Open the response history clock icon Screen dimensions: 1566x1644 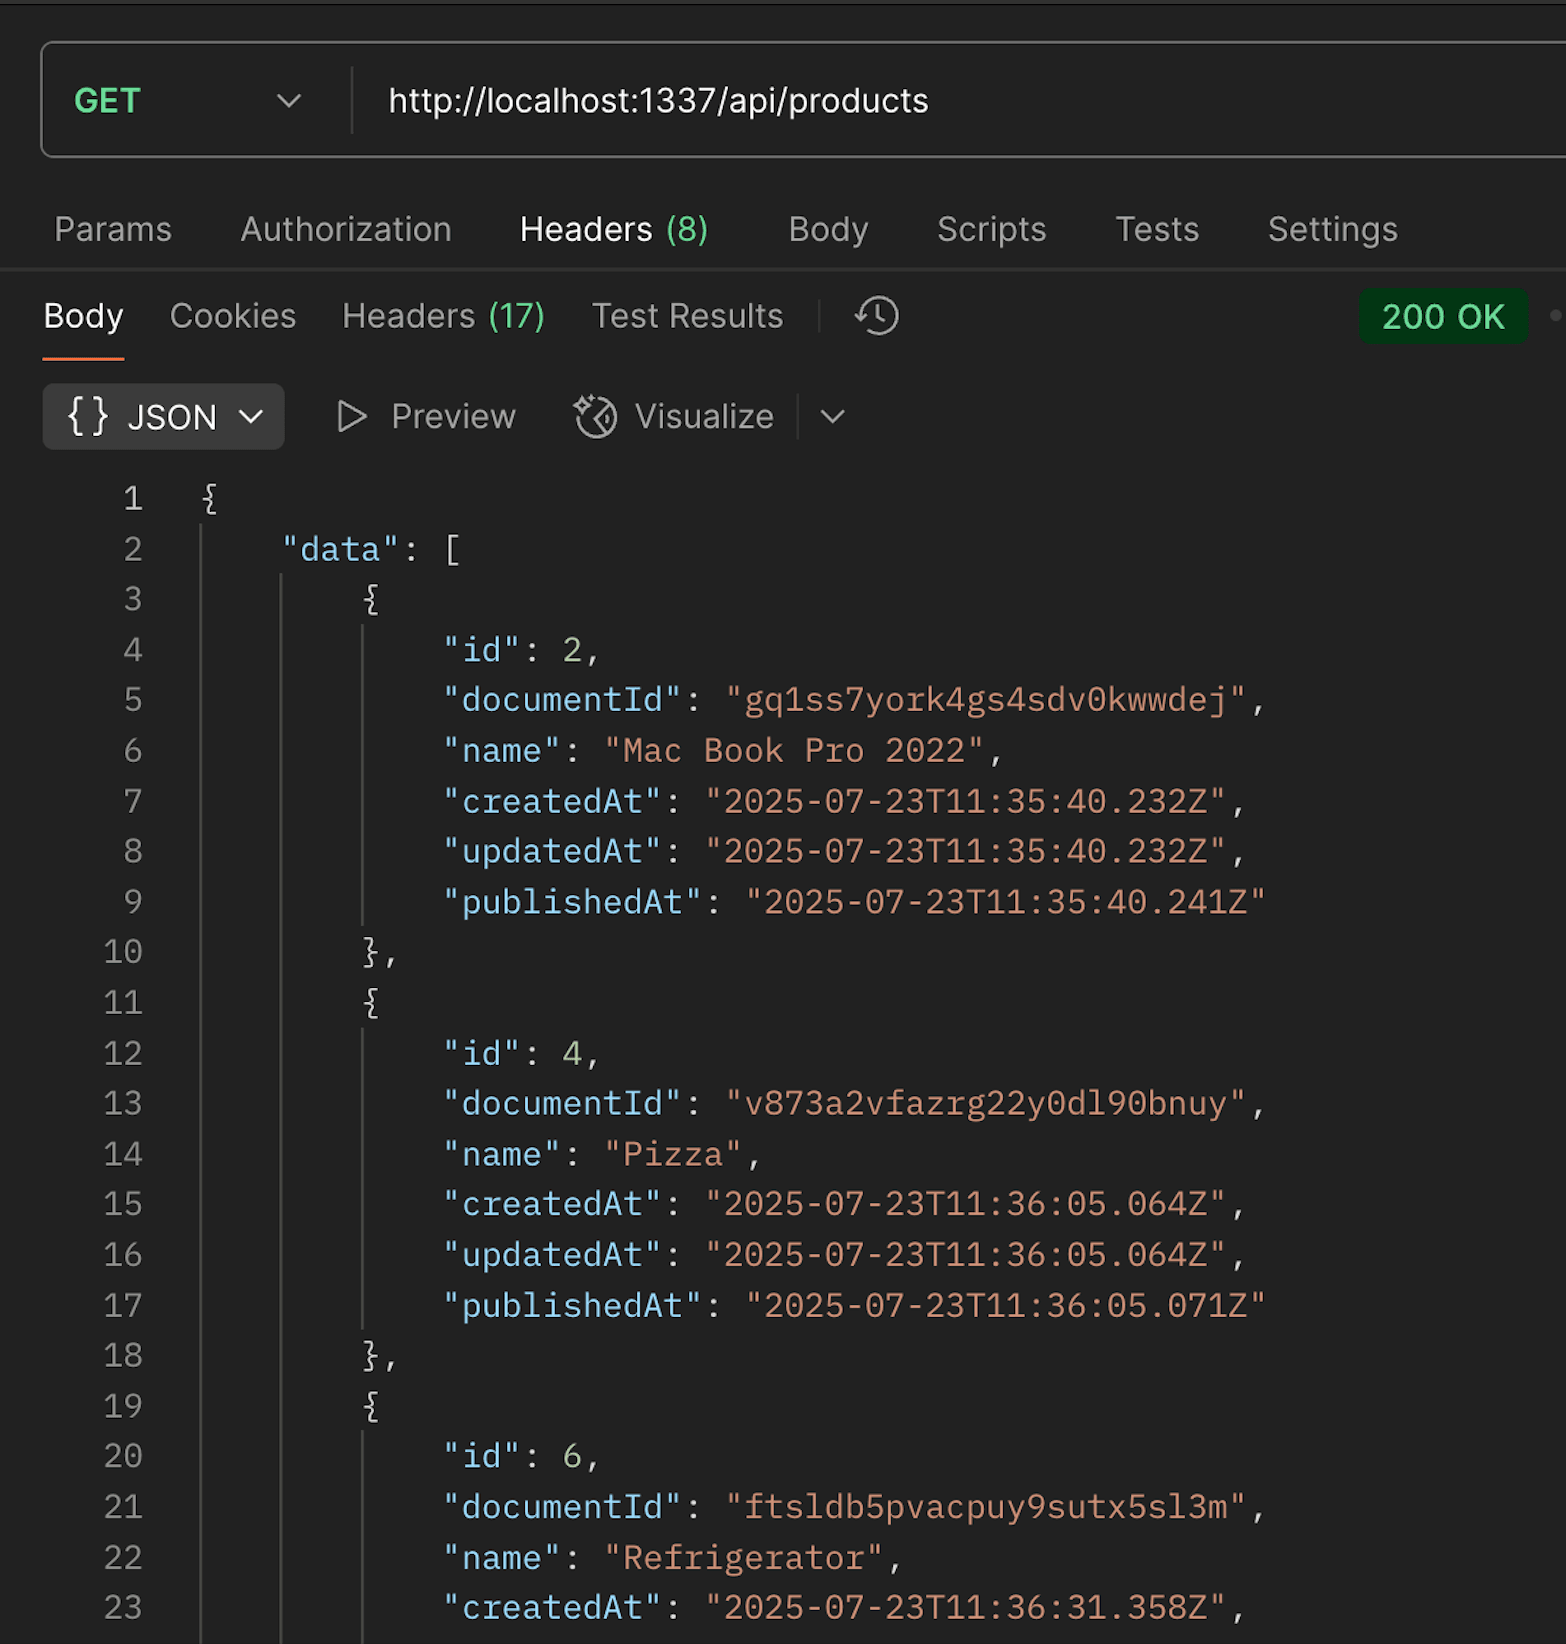[876, 316]
